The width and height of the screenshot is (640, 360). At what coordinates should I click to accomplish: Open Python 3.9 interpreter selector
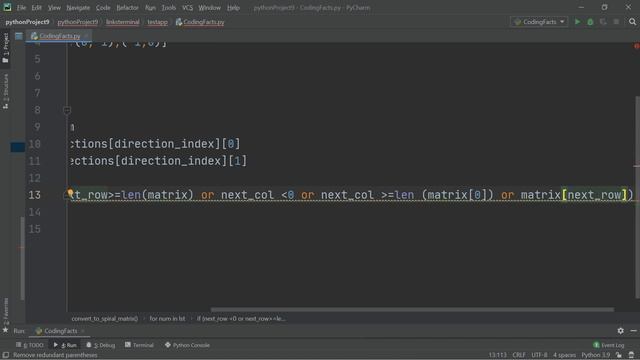(596, 355)
